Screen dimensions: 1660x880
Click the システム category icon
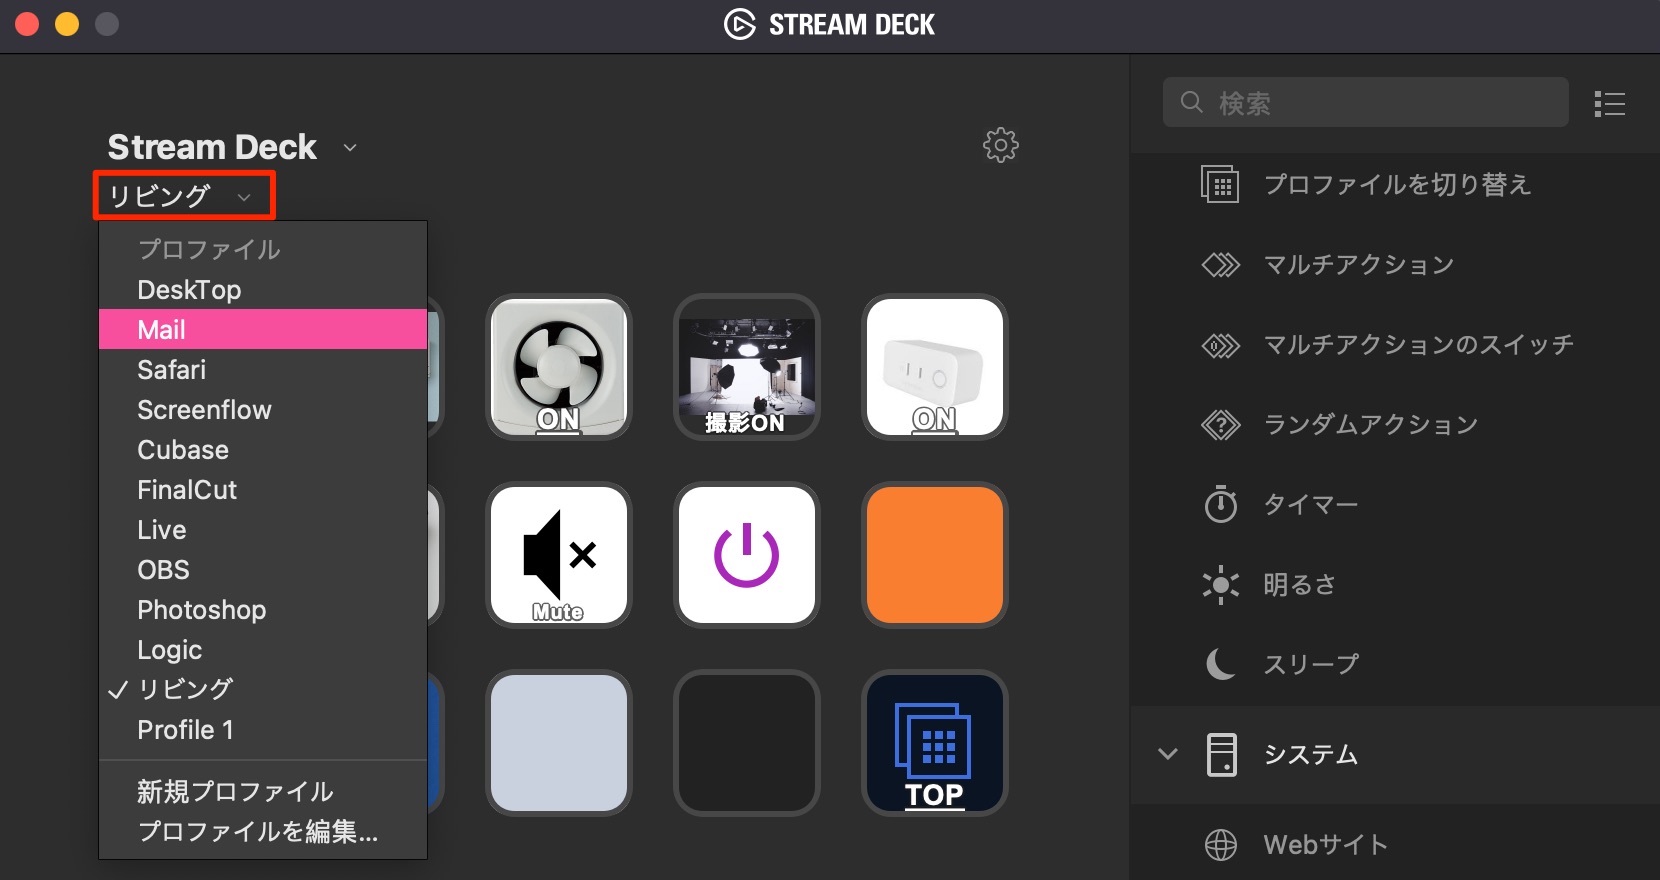point(1221,754)
